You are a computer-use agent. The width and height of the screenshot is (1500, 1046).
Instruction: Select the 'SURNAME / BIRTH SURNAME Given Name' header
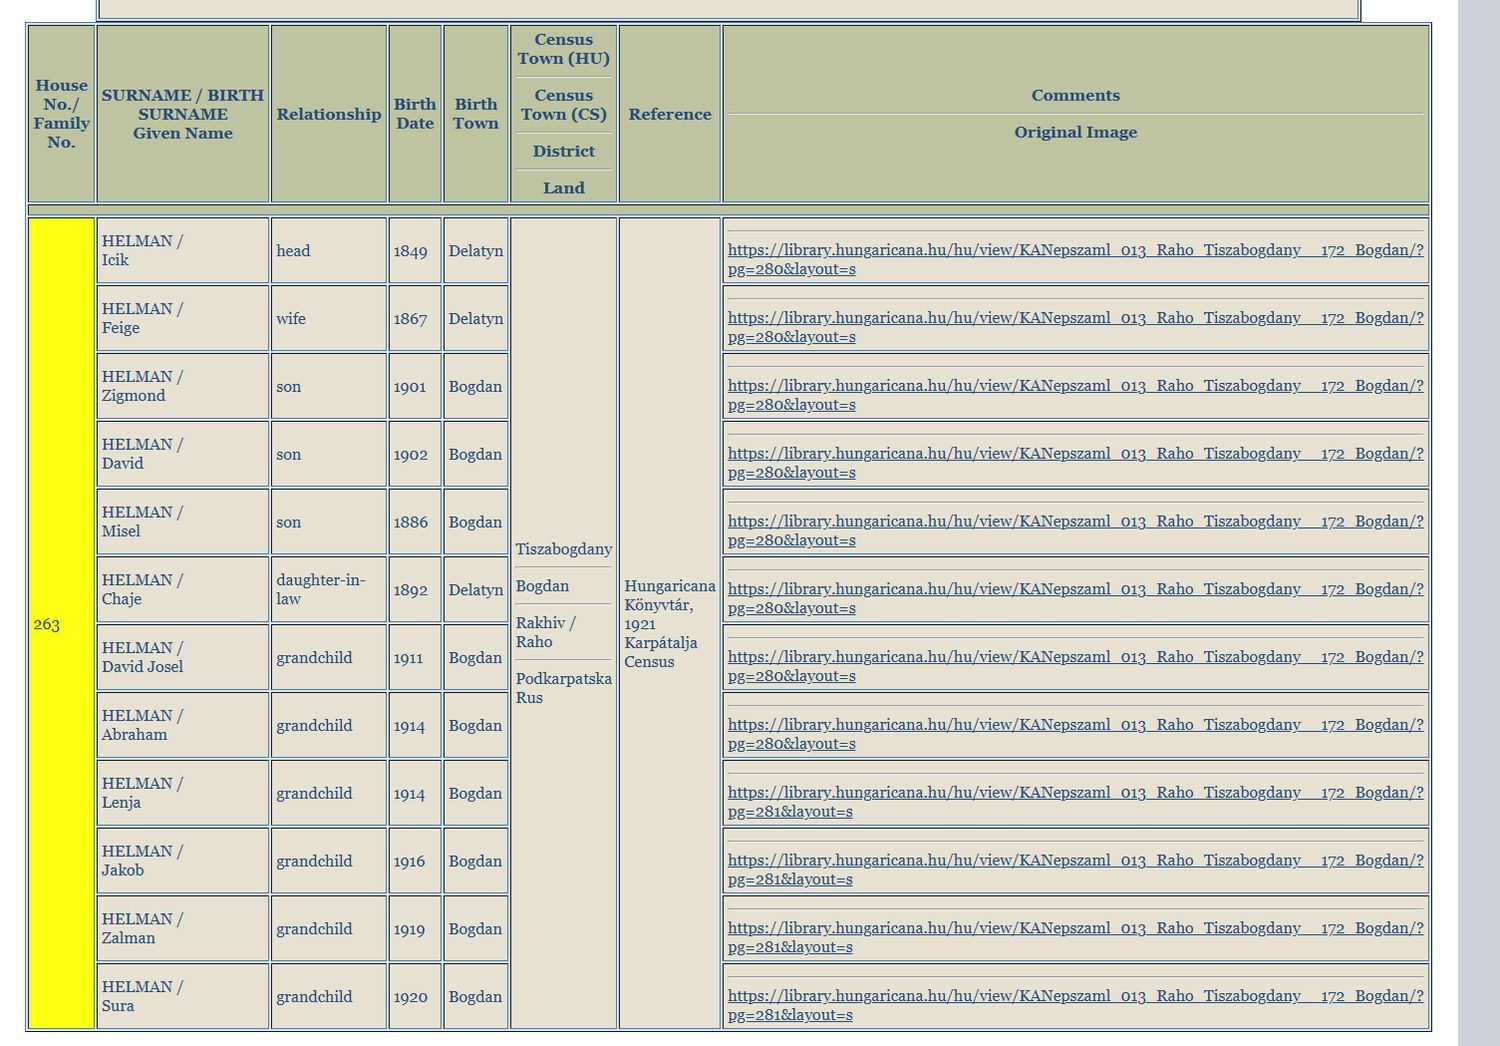tap(183, 114)
